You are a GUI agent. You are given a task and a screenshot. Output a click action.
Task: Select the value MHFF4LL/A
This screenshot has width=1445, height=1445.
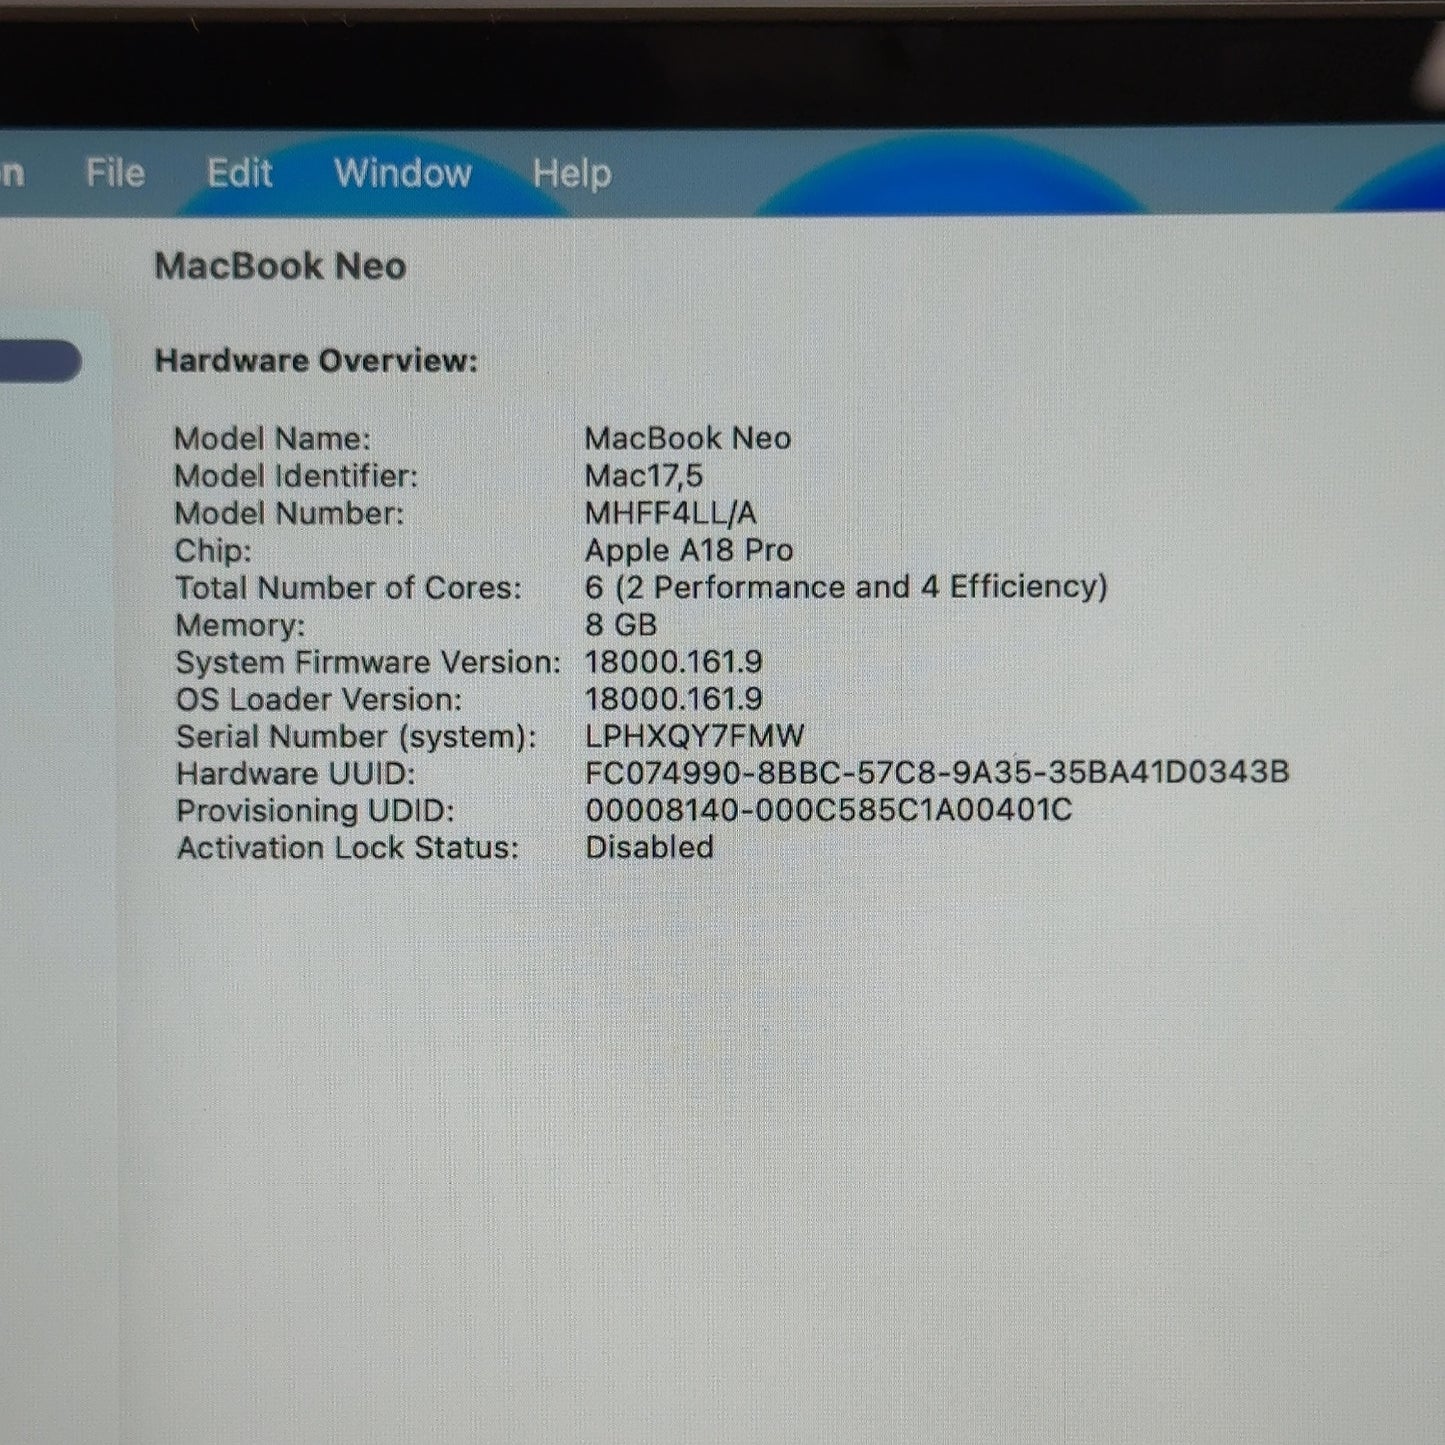tap(671, 513)
